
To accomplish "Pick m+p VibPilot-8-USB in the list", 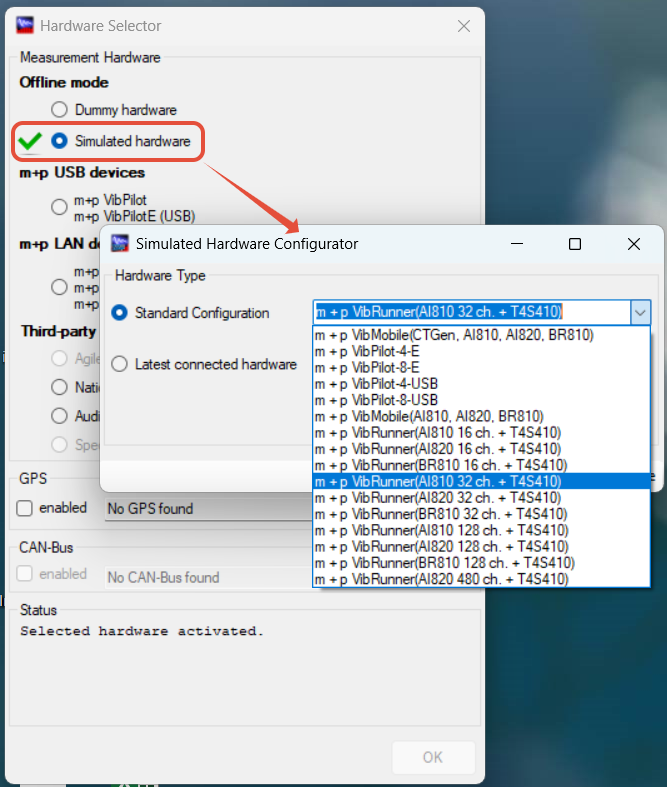I will coord(481,400).
